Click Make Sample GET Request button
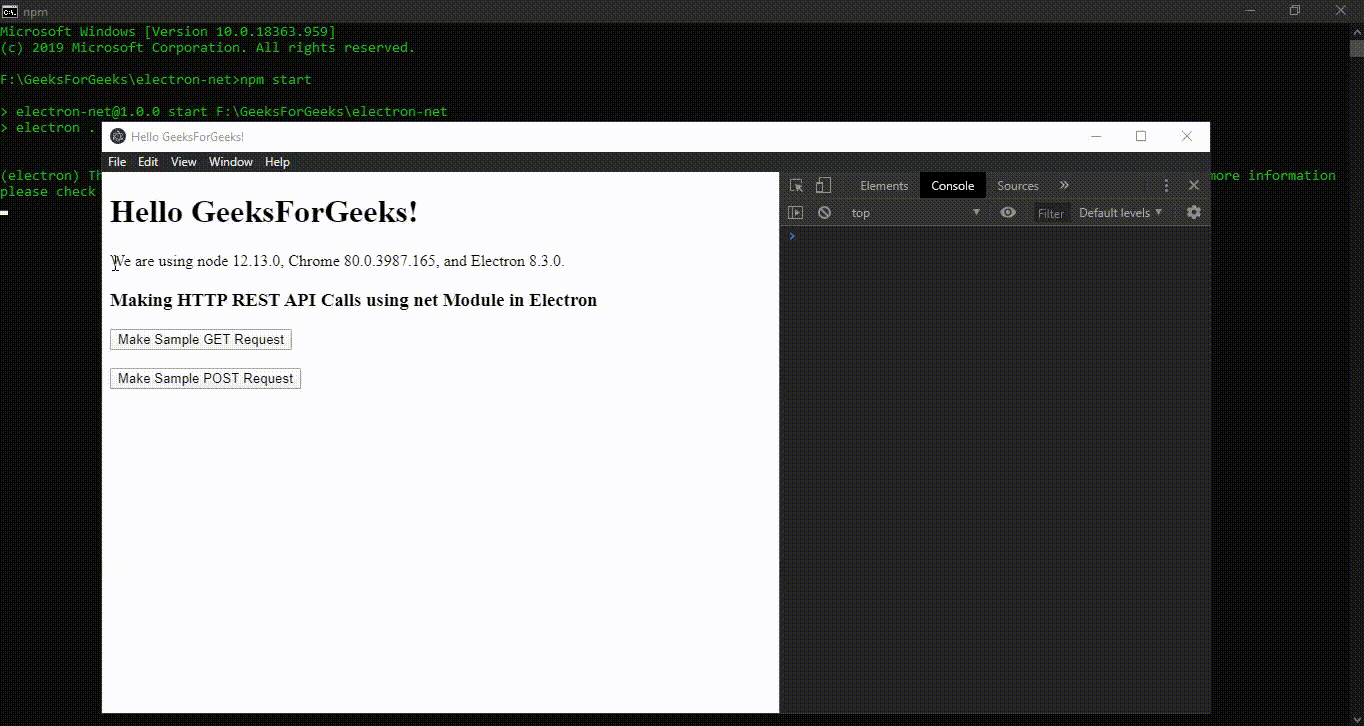The height and width of the screenshot is (726, 1364). pyautogui.click(x=201, y=340)
